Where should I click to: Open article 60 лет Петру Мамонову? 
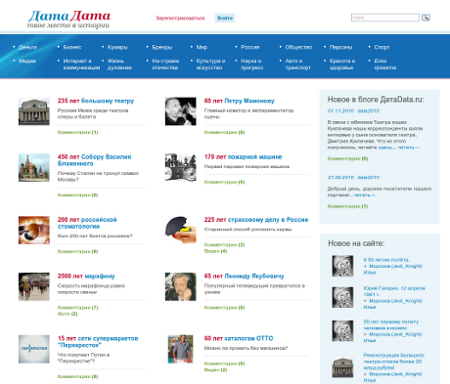(x=239, y=101)
